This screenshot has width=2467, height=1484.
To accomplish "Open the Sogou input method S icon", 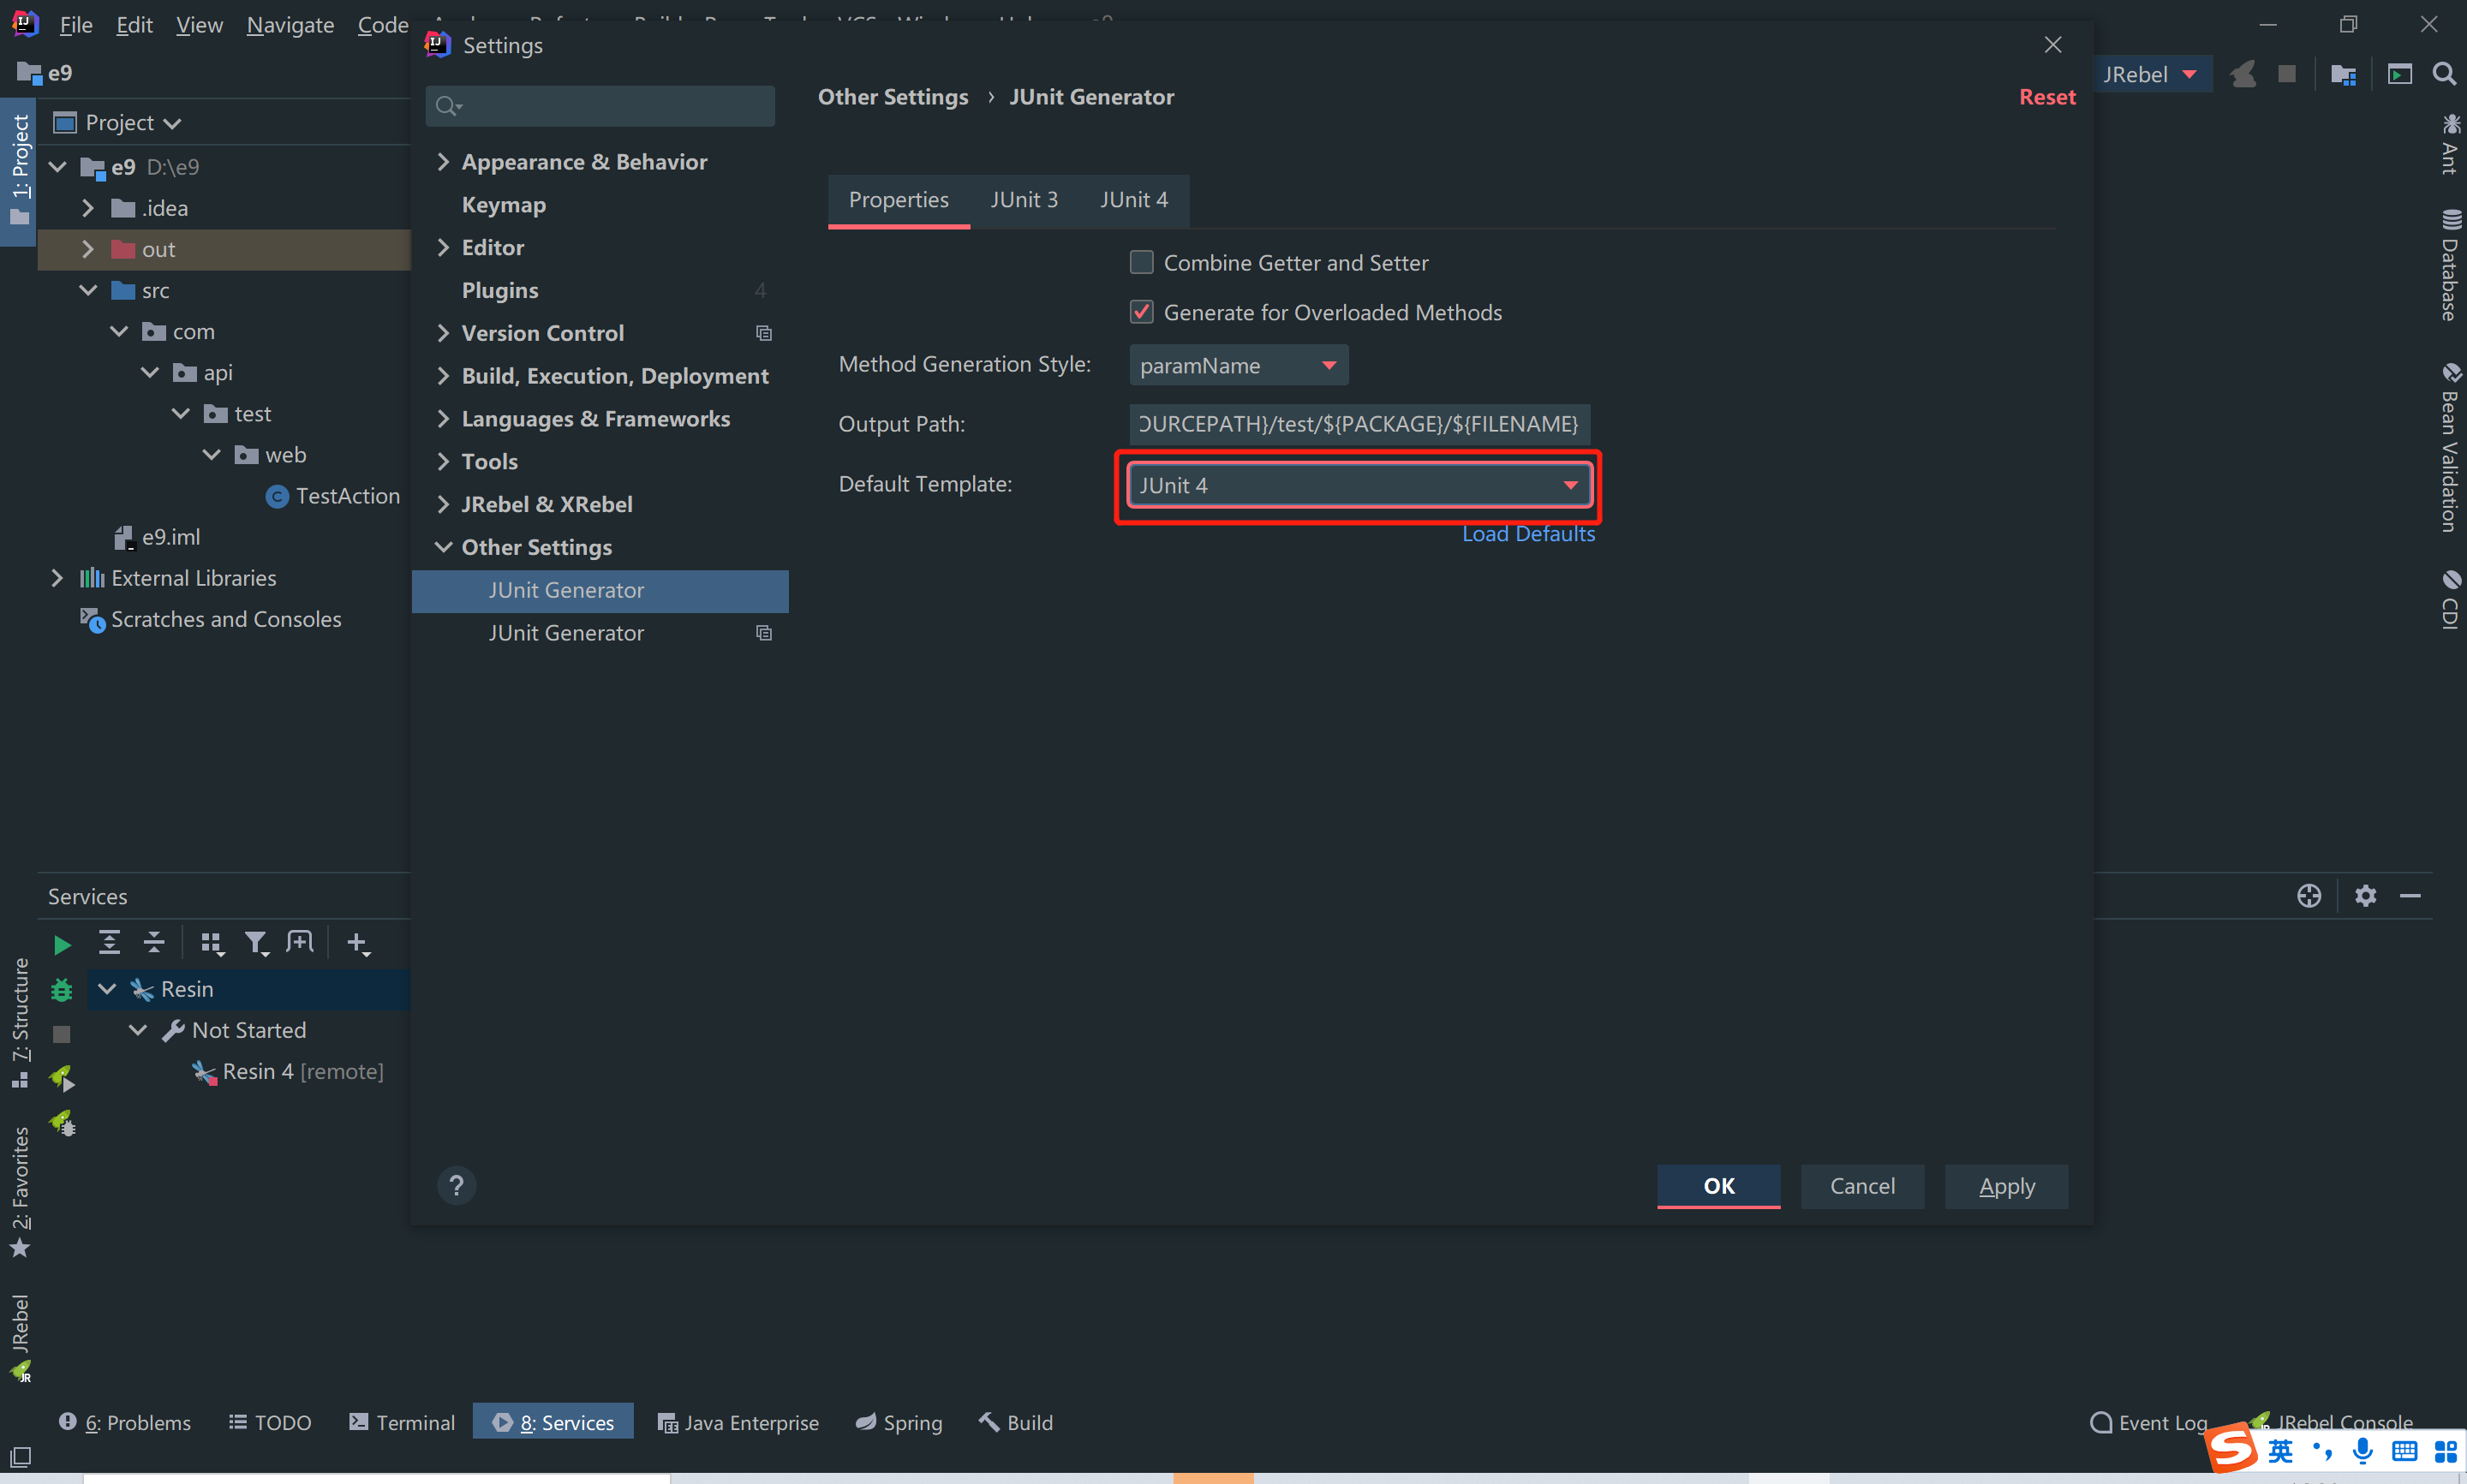I will point(2231,1447).
